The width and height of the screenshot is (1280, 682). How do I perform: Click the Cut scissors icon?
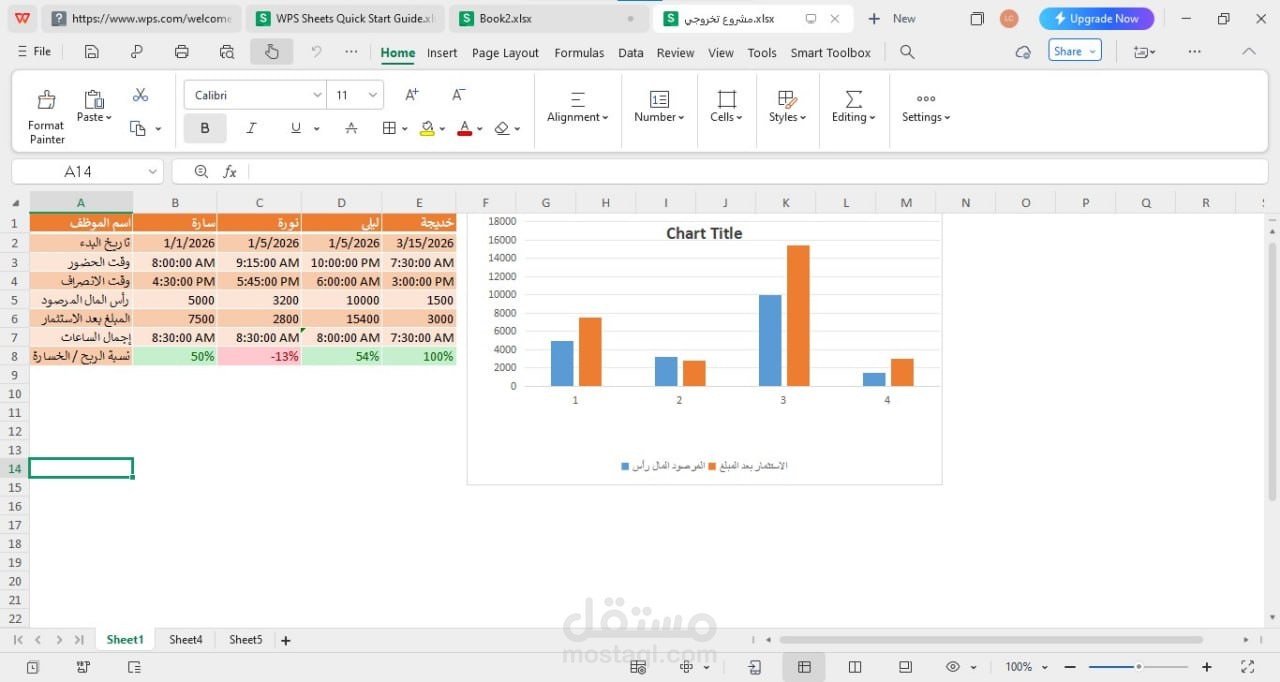140,95
